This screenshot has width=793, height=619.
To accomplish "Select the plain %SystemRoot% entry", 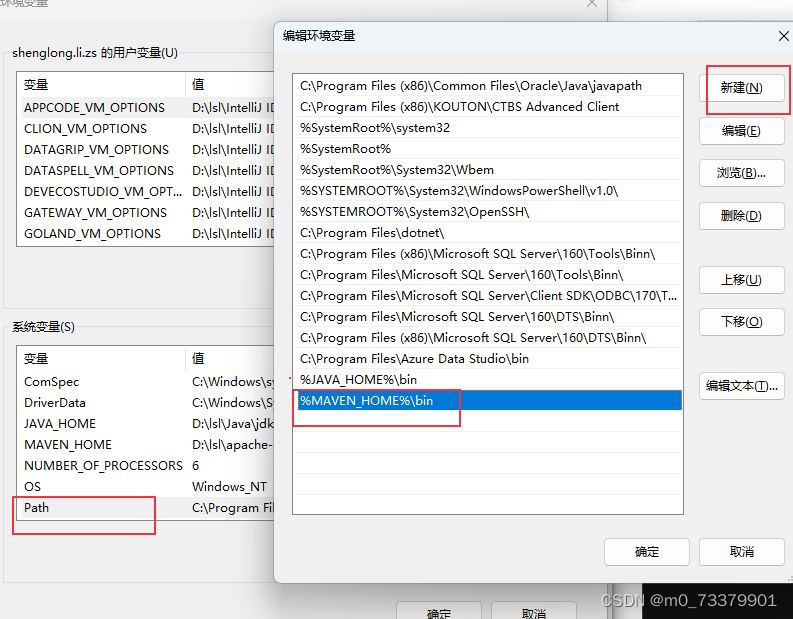I will pos(488,149).
